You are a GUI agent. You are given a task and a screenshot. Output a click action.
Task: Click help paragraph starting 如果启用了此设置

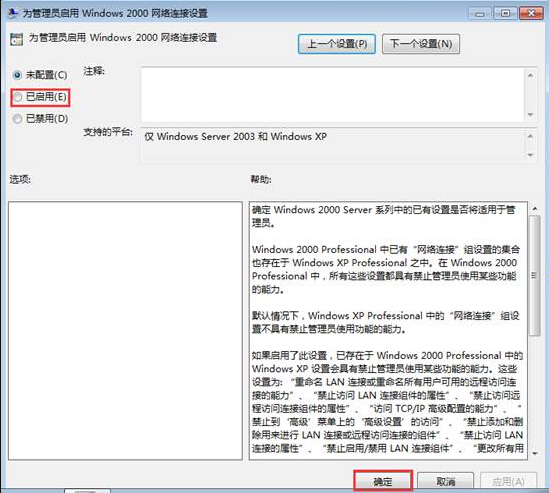click(x=387, y=402)
